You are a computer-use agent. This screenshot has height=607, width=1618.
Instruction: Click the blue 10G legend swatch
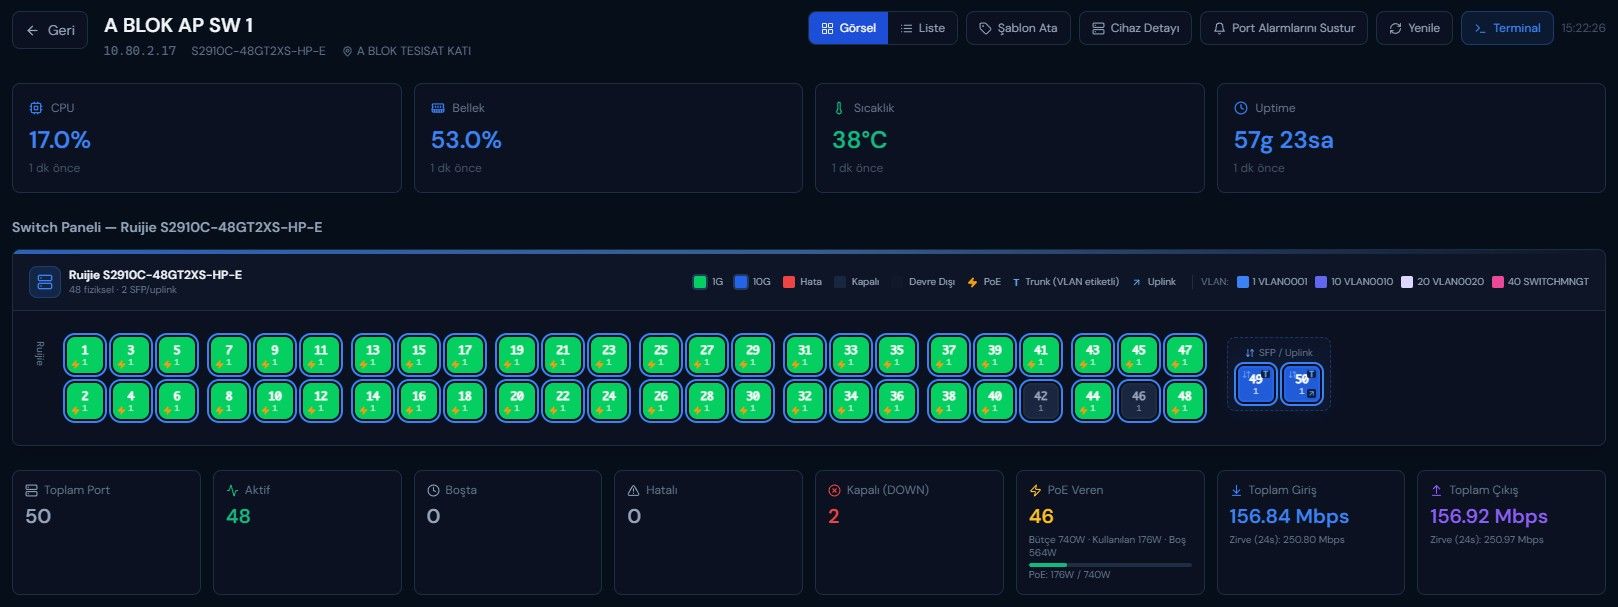coord(741,282)
